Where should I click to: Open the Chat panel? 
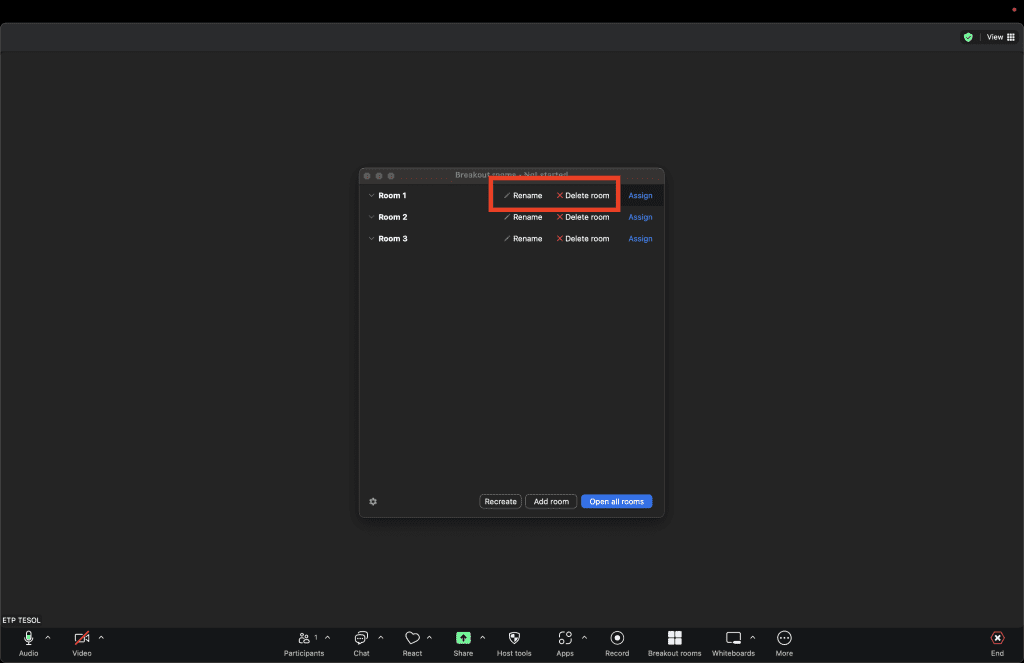(x=361, y=640)
